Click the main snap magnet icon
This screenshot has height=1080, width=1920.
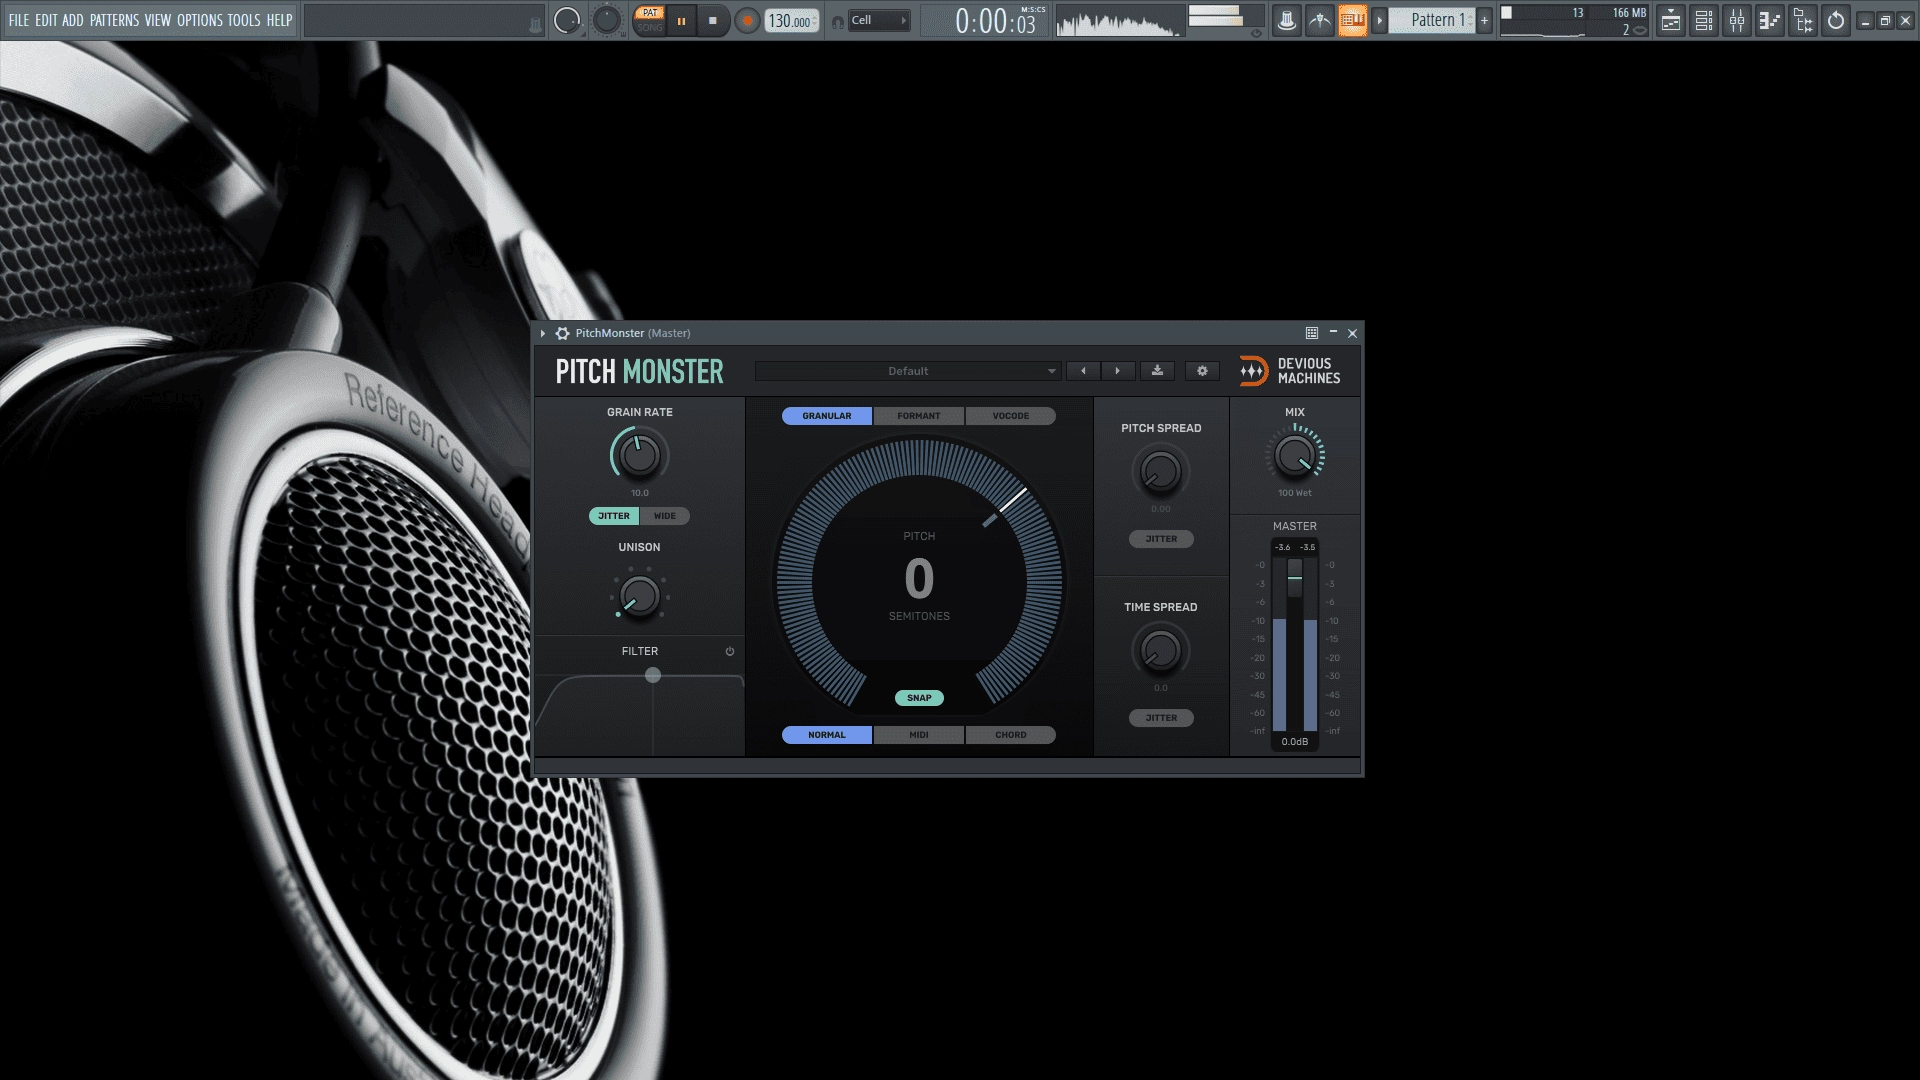click(838, 21)
